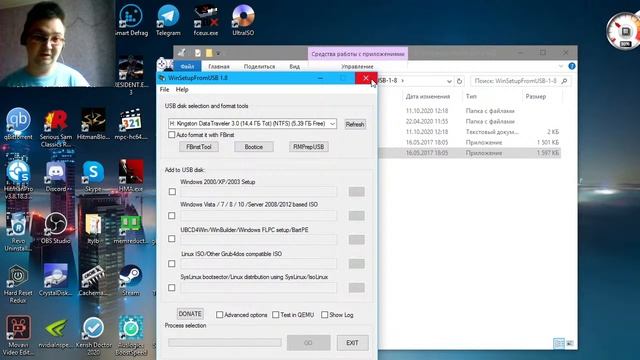
Task: Click the EXIT button
Action: coord(352,343)
